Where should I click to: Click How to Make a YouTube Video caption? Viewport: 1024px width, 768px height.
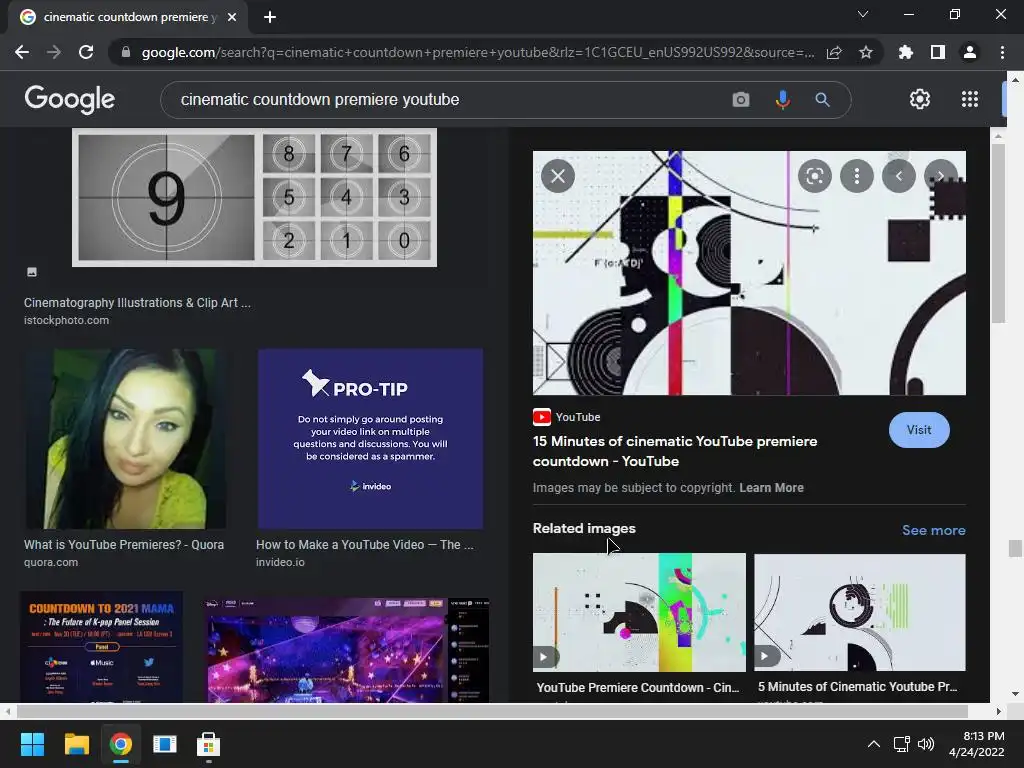(365, 545)
